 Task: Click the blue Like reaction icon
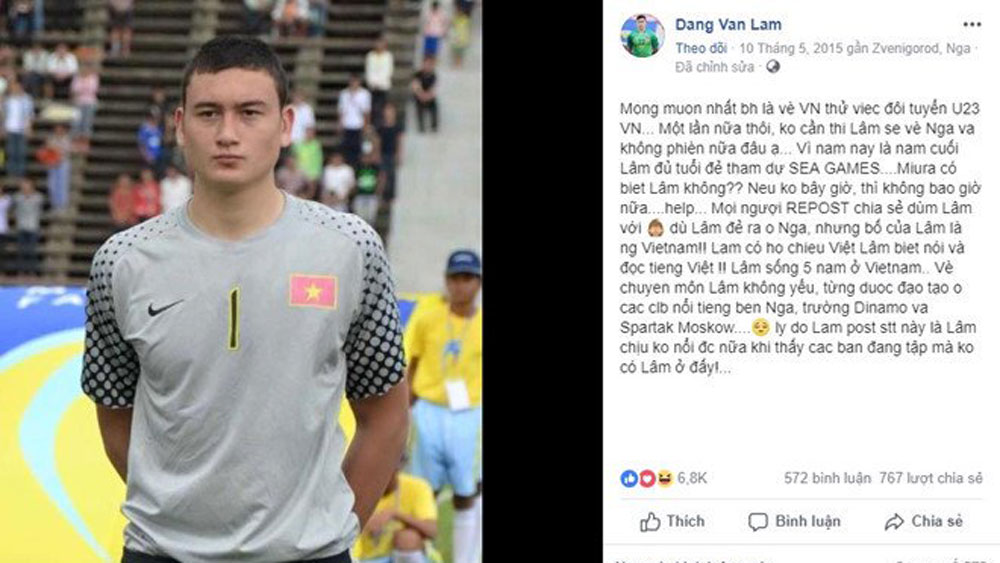pos(629,478)
